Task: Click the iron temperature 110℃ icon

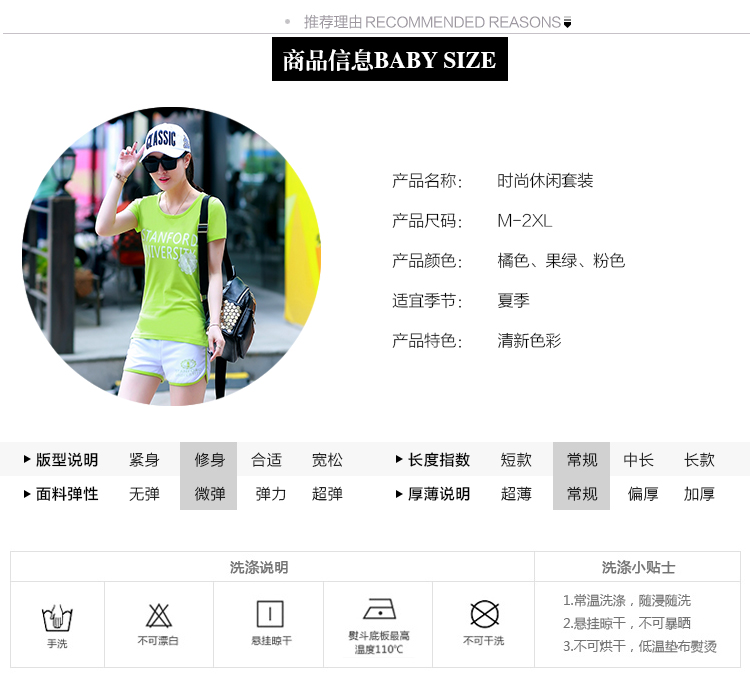Action: click(379, 610)
